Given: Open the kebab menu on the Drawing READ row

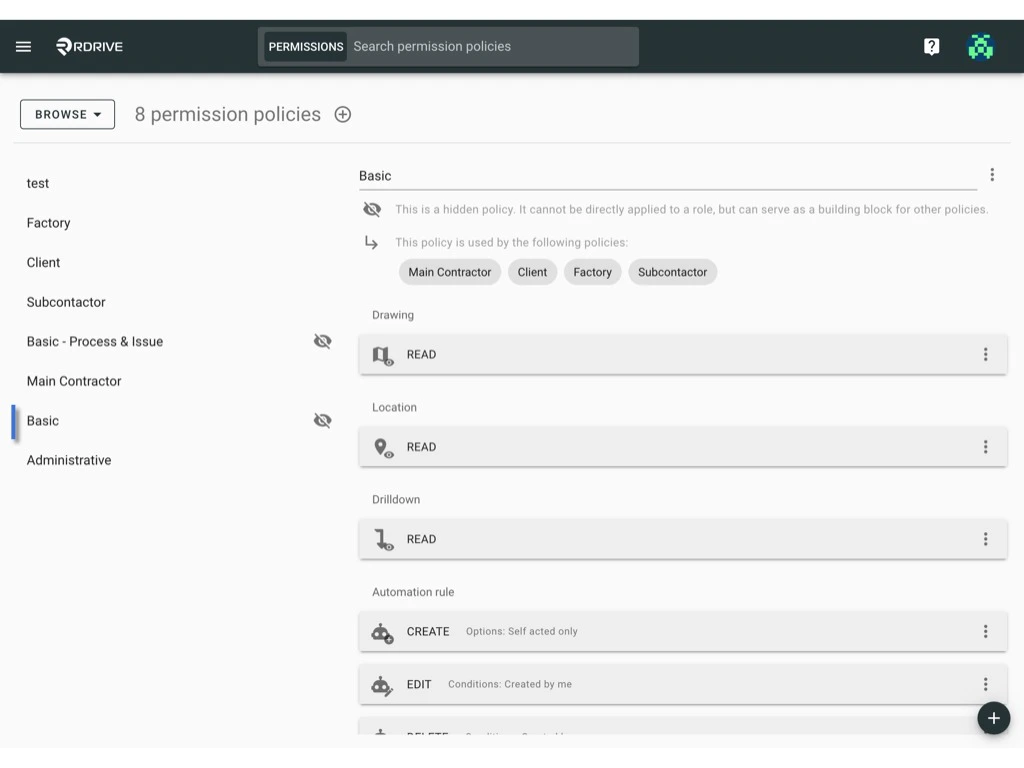Looking at the screenshot, I should 986,354.
